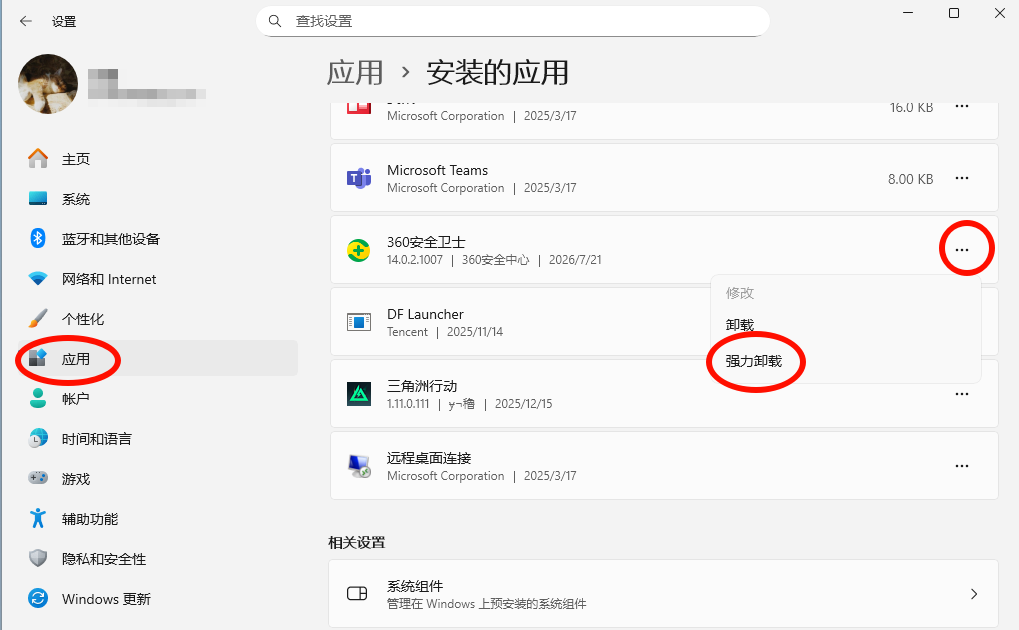Go back with the arrow icon

pyautogui.click(x=26, y=21)
